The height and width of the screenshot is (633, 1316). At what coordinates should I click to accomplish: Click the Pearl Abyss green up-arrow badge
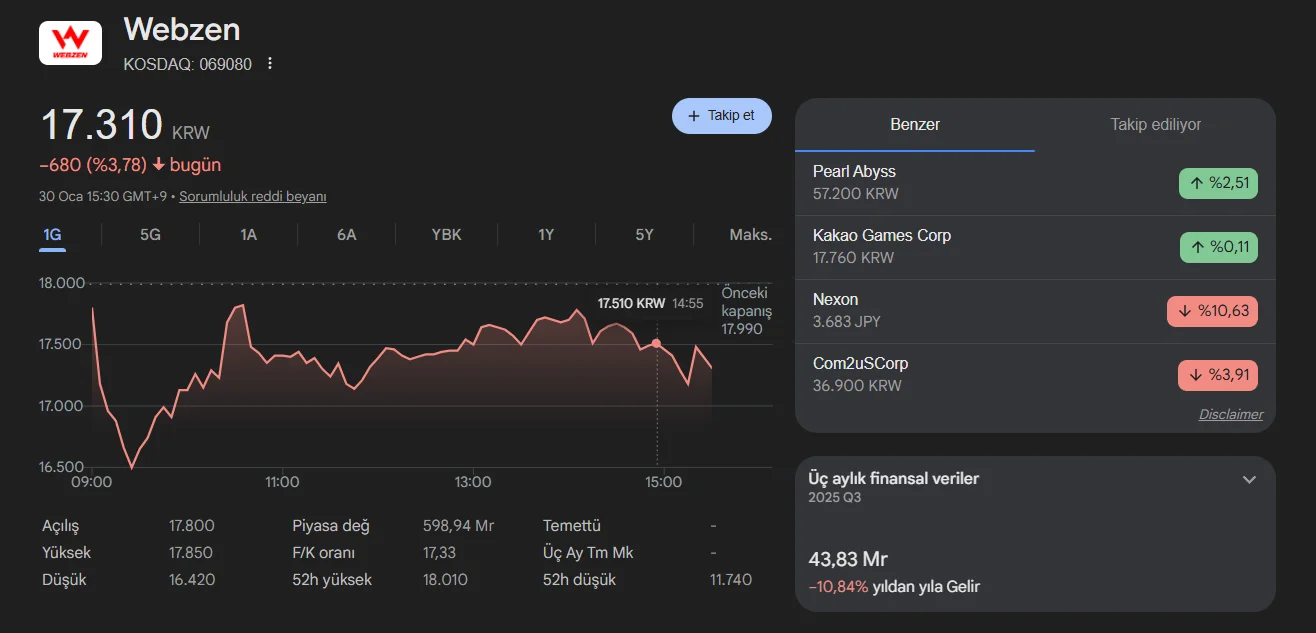click(1217, 183)
